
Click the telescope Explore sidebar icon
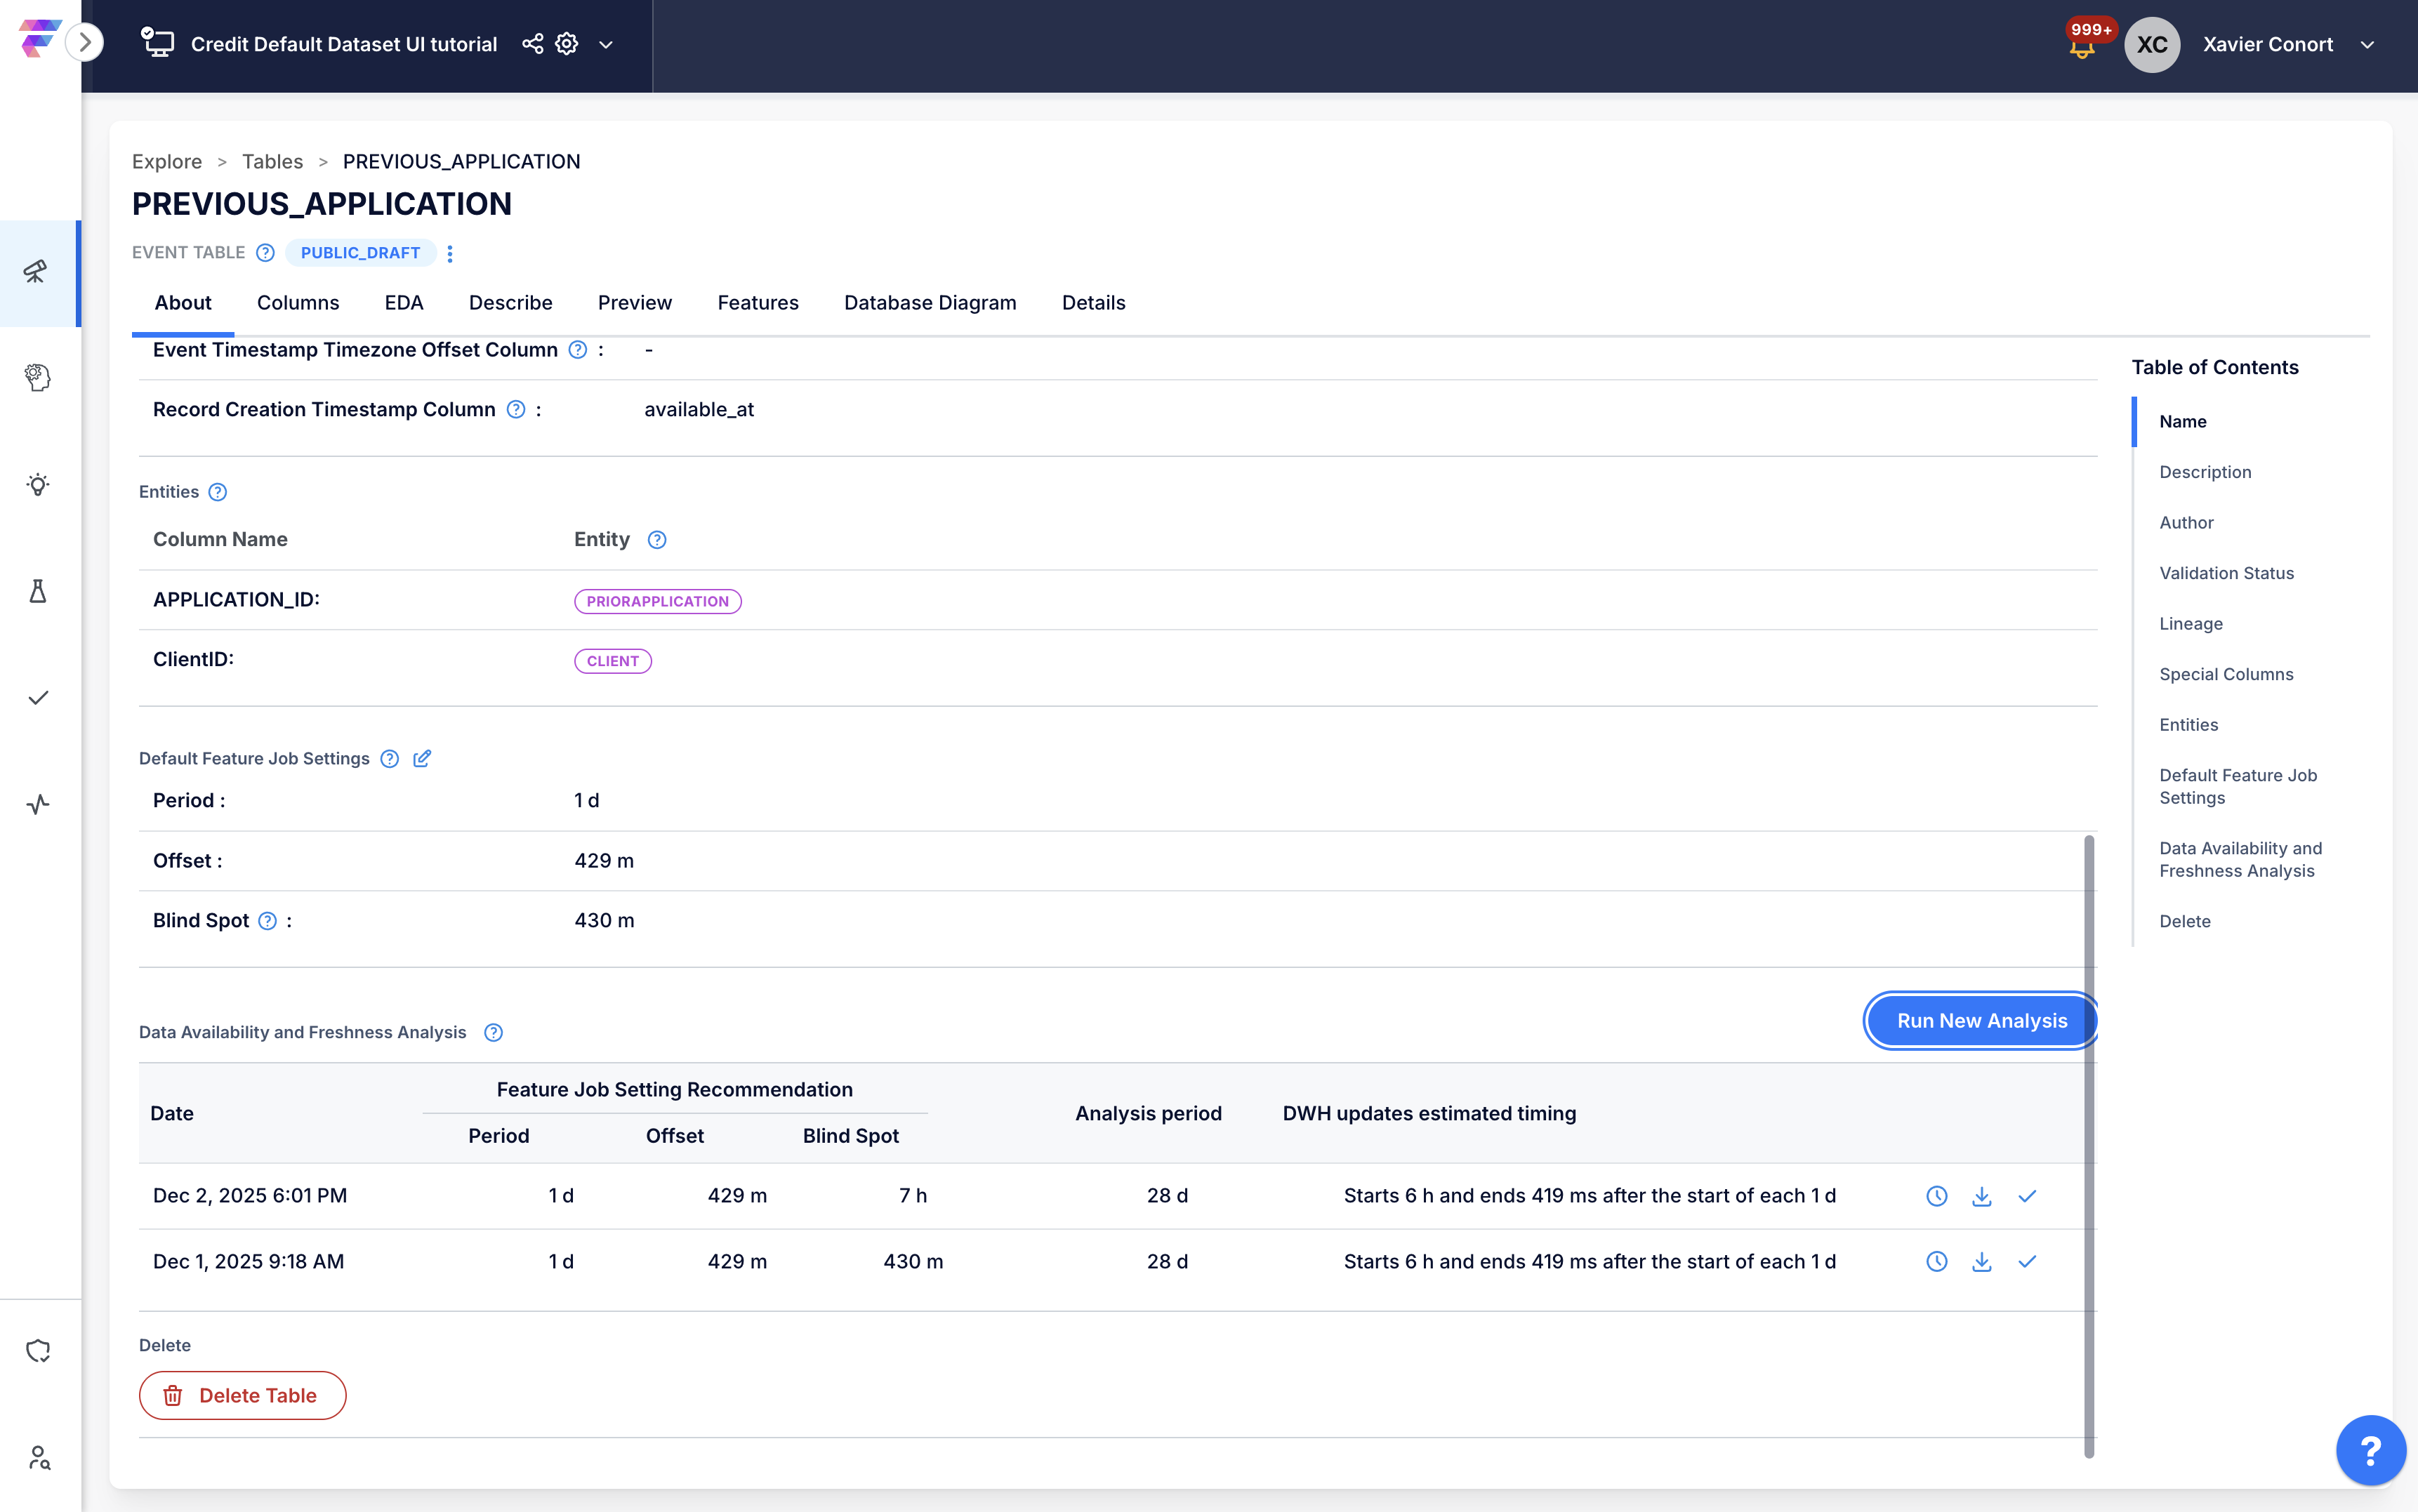coord(37,272)
